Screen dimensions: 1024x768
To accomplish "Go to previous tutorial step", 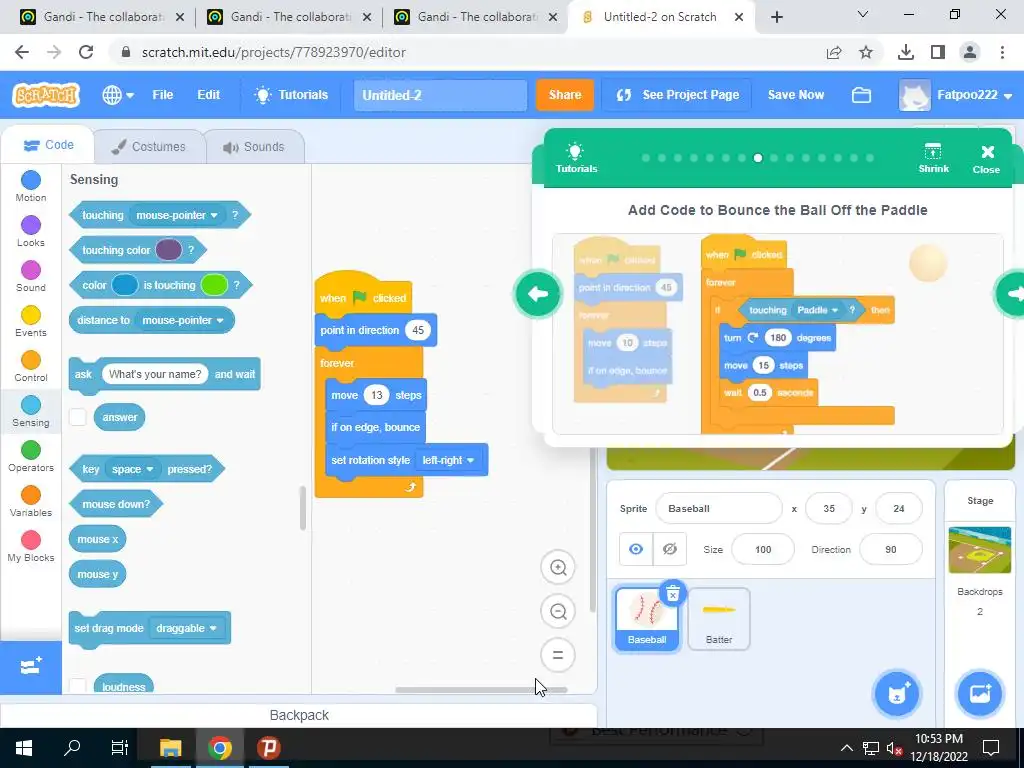I will click(537, 294).
